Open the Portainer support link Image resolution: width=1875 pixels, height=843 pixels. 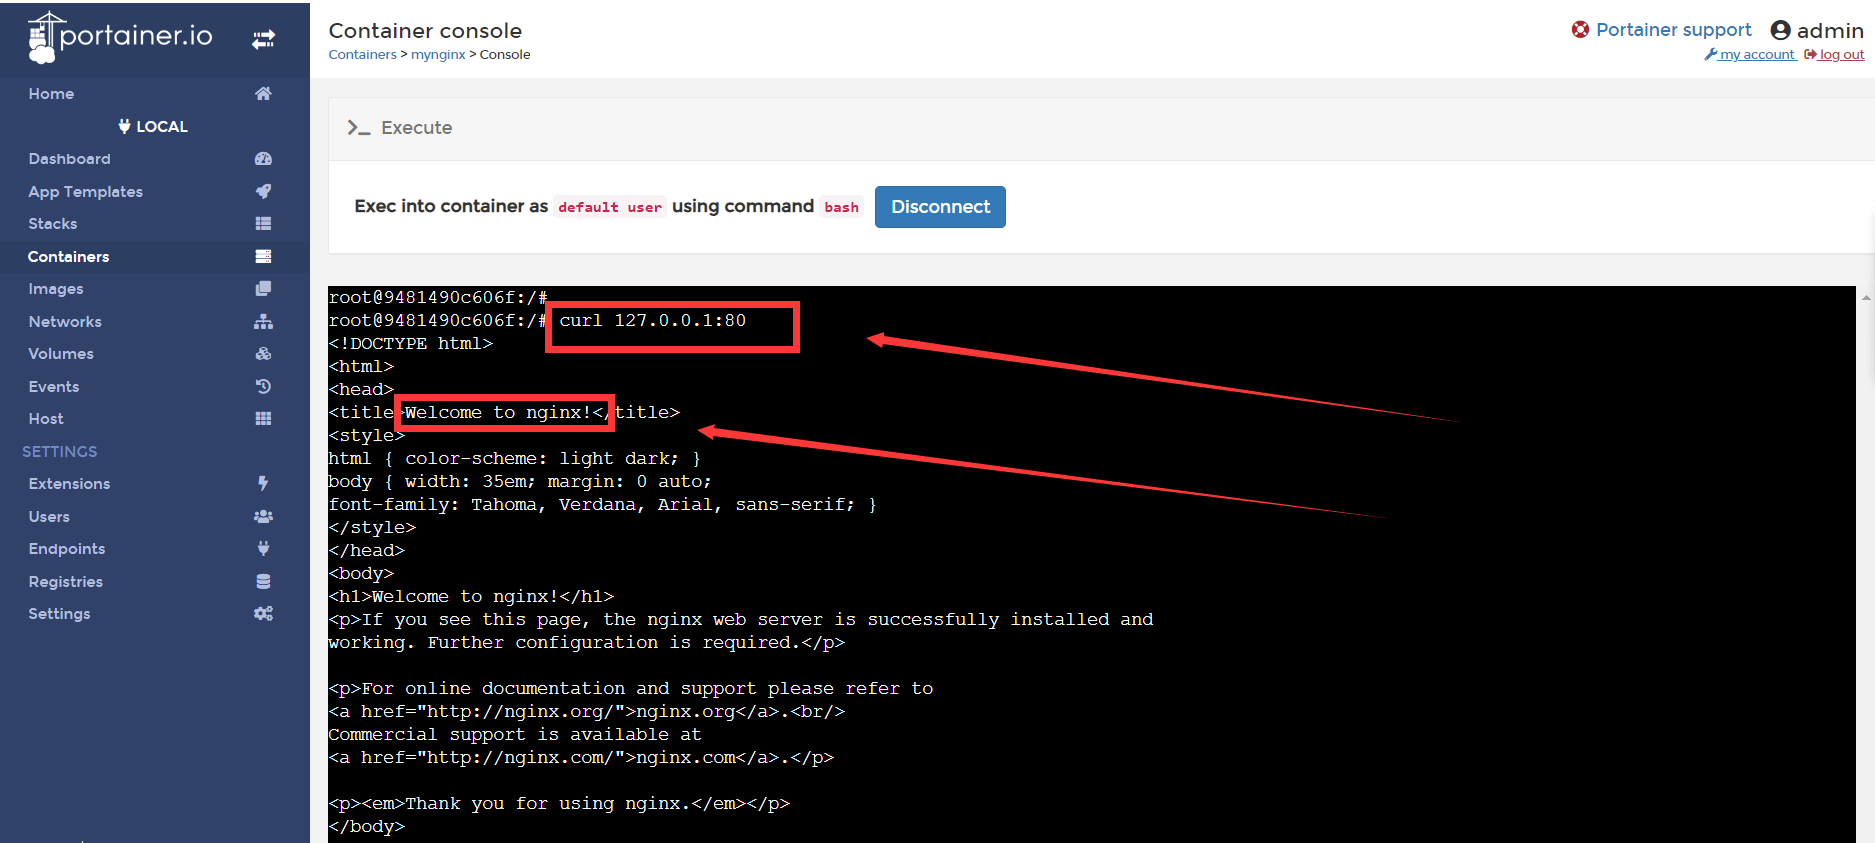(1673, 29)
